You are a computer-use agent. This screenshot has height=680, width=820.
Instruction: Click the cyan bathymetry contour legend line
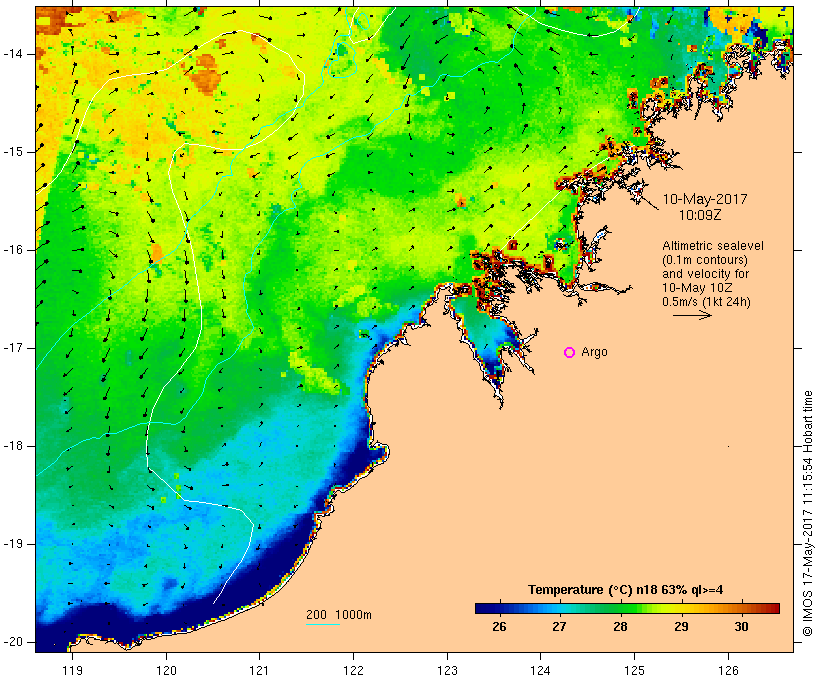pyautogui.click(x=323, y=624)
